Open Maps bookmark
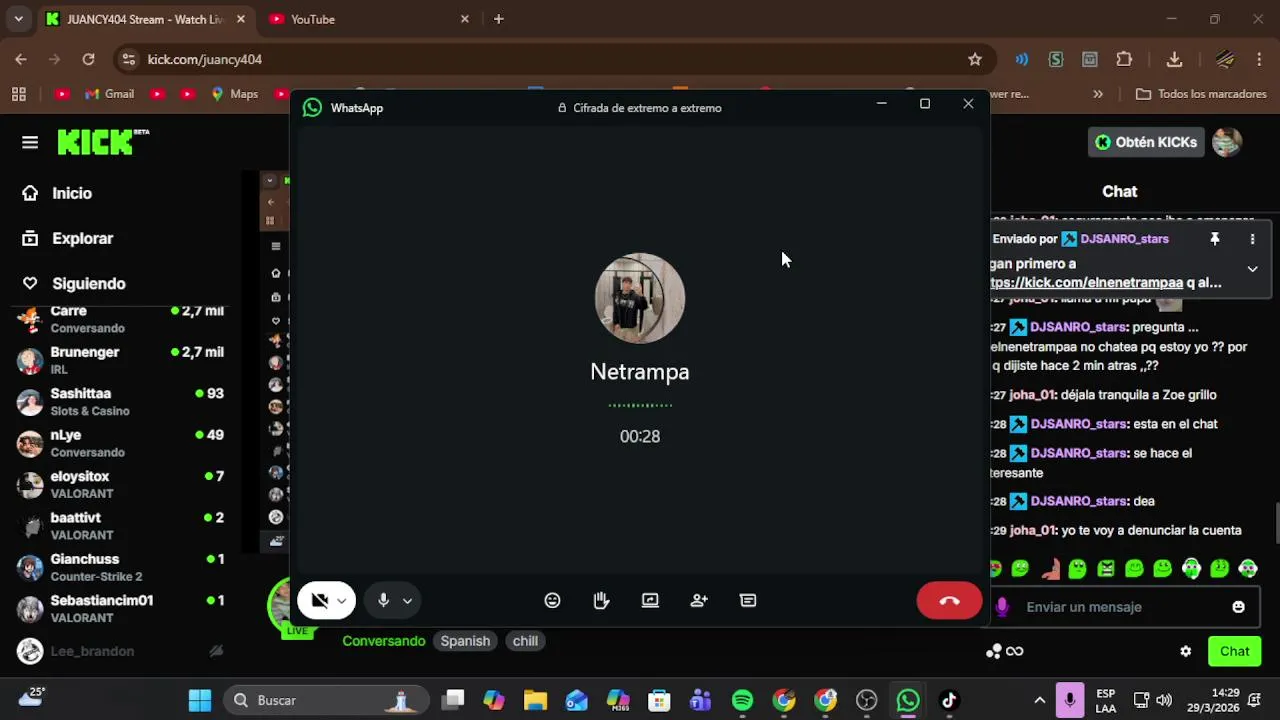Screen dimensions: 1280x720 234,94
